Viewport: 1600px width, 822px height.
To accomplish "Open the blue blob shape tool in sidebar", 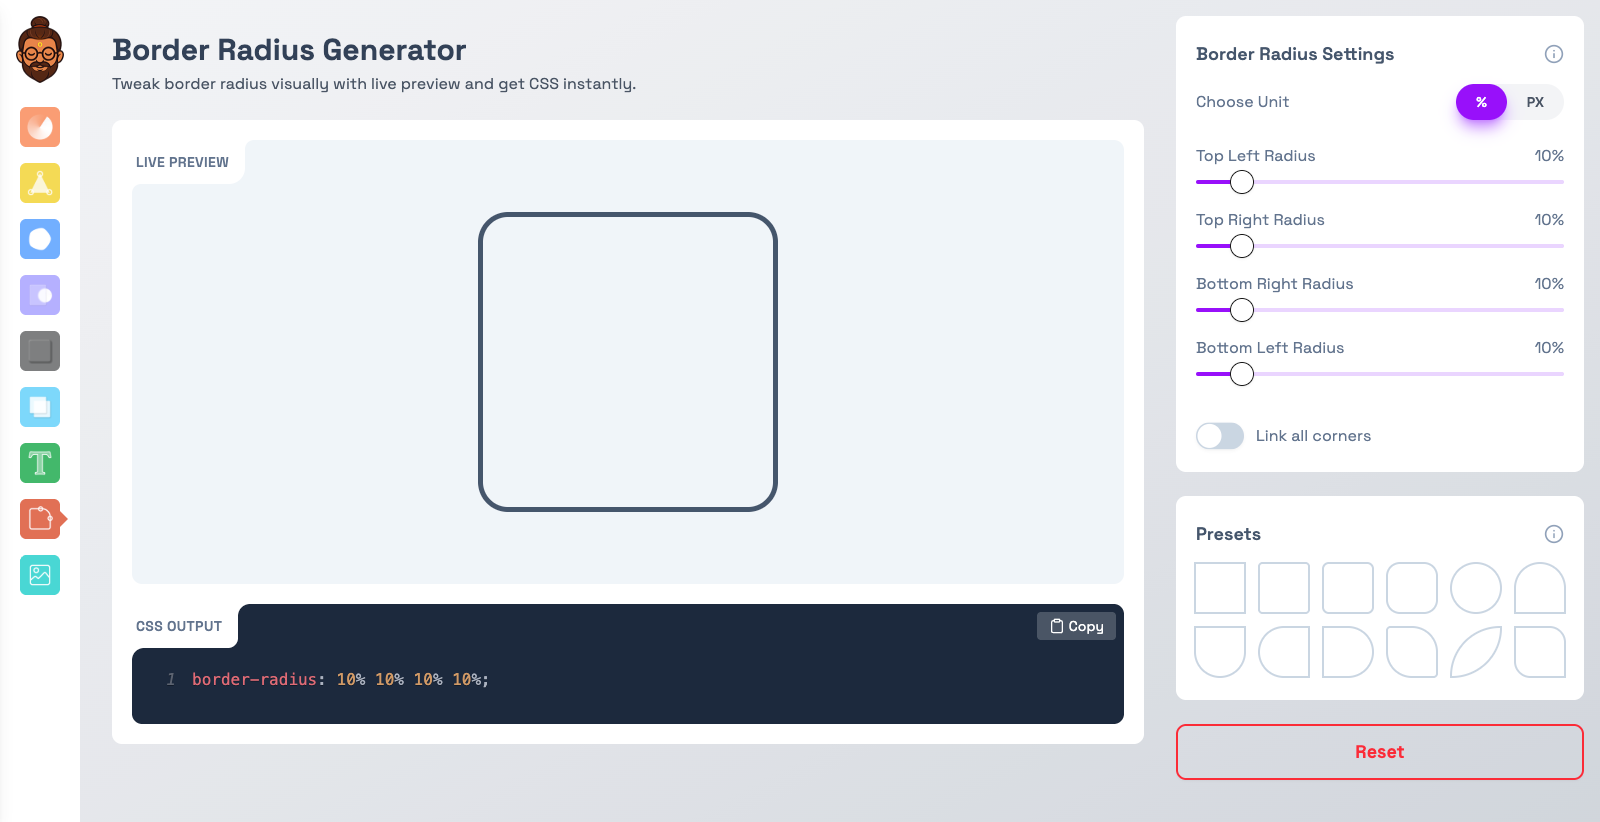I will click(x=40, y=239).
